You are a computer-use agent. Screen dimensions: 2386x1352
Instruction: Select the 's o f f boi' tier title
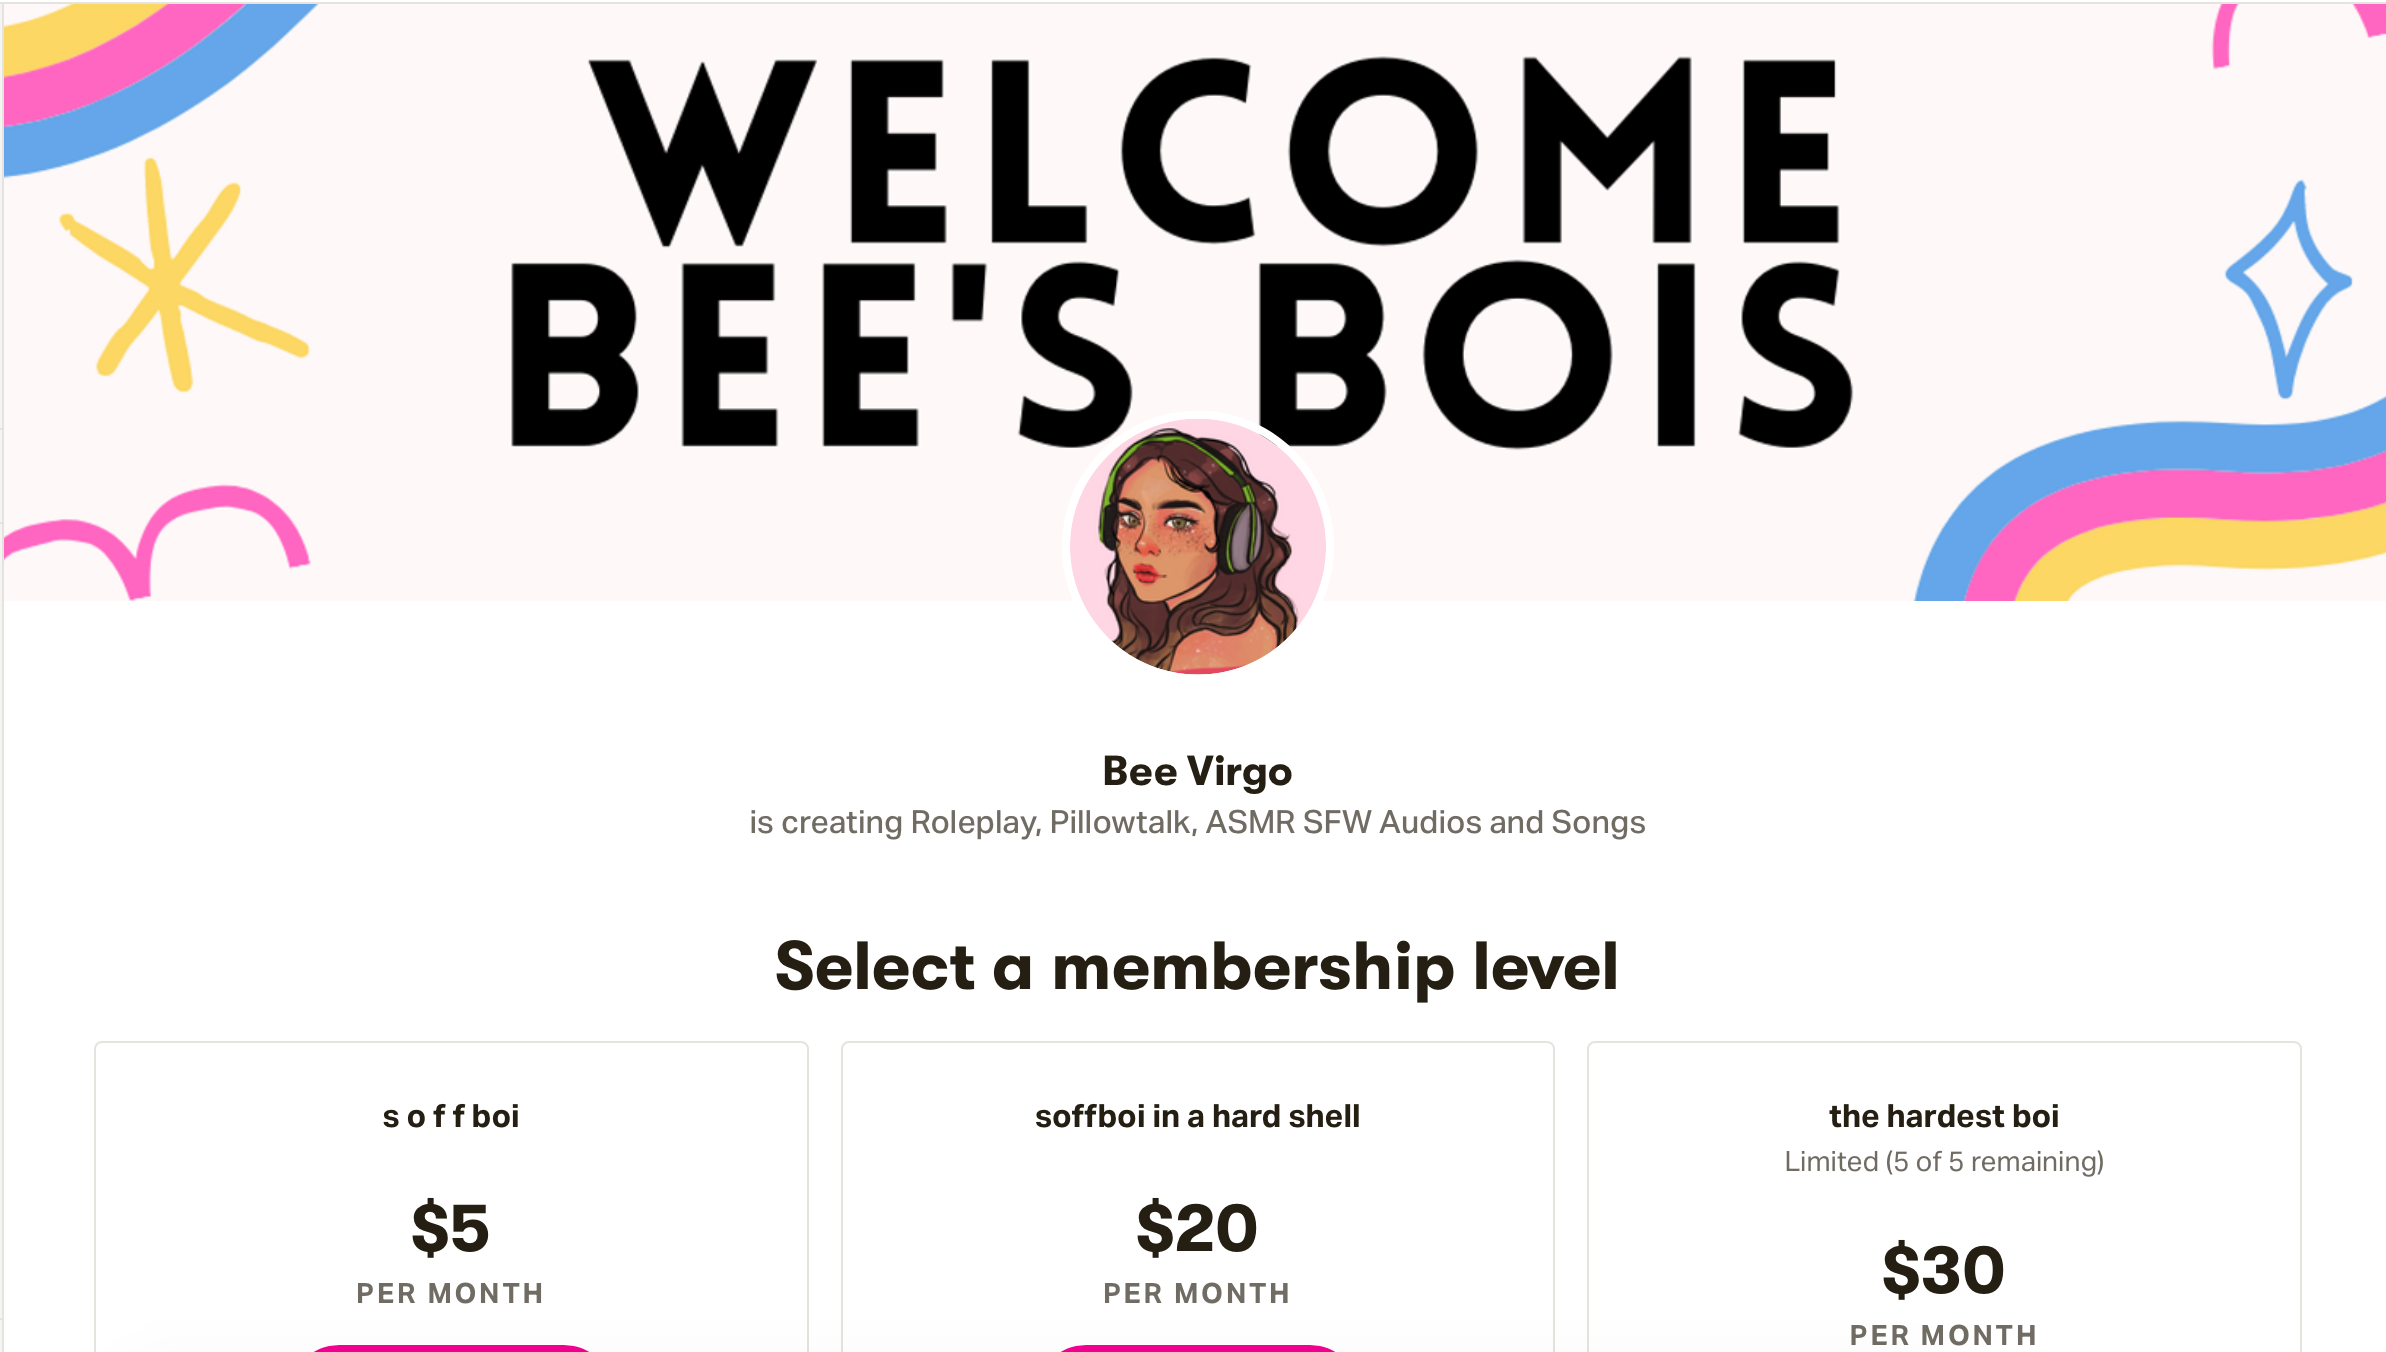[x=451, y=1116]
